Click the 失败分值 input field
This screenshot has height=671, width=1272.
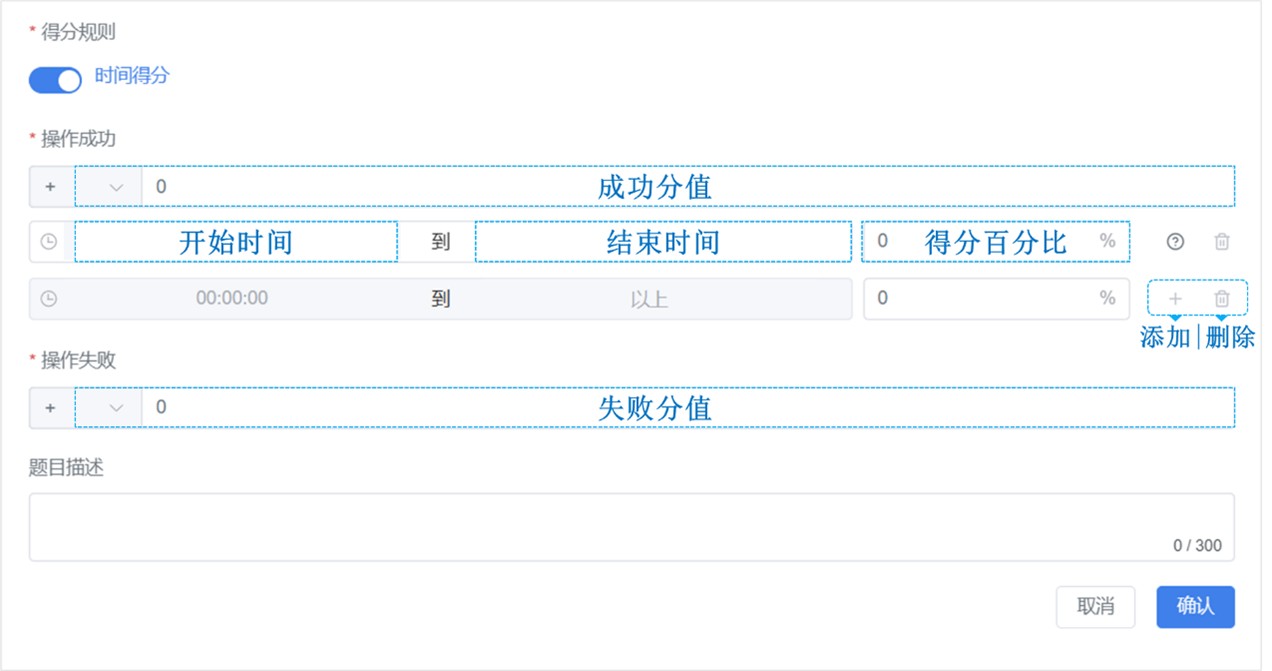pyautogui.click(x=688, y=408)
